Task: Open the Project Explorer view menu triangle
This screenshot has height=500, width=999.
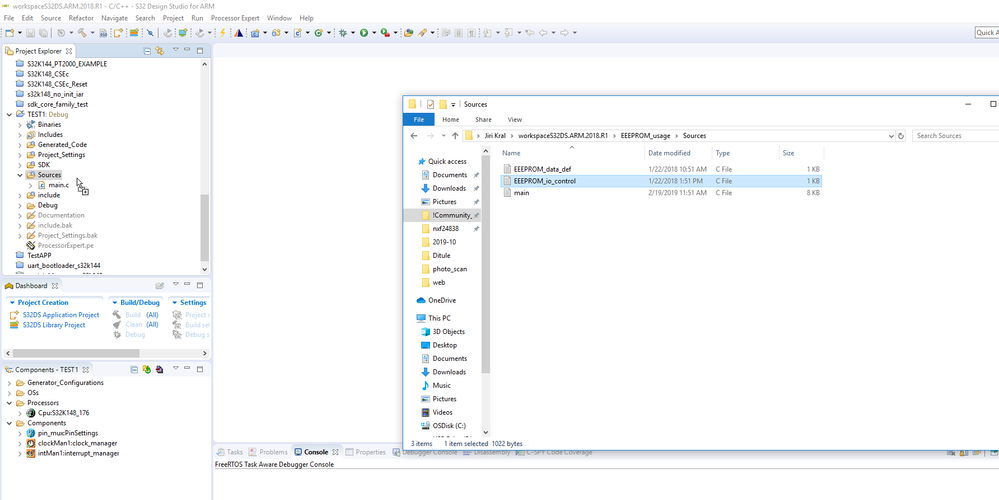Action: coord(175,50)
